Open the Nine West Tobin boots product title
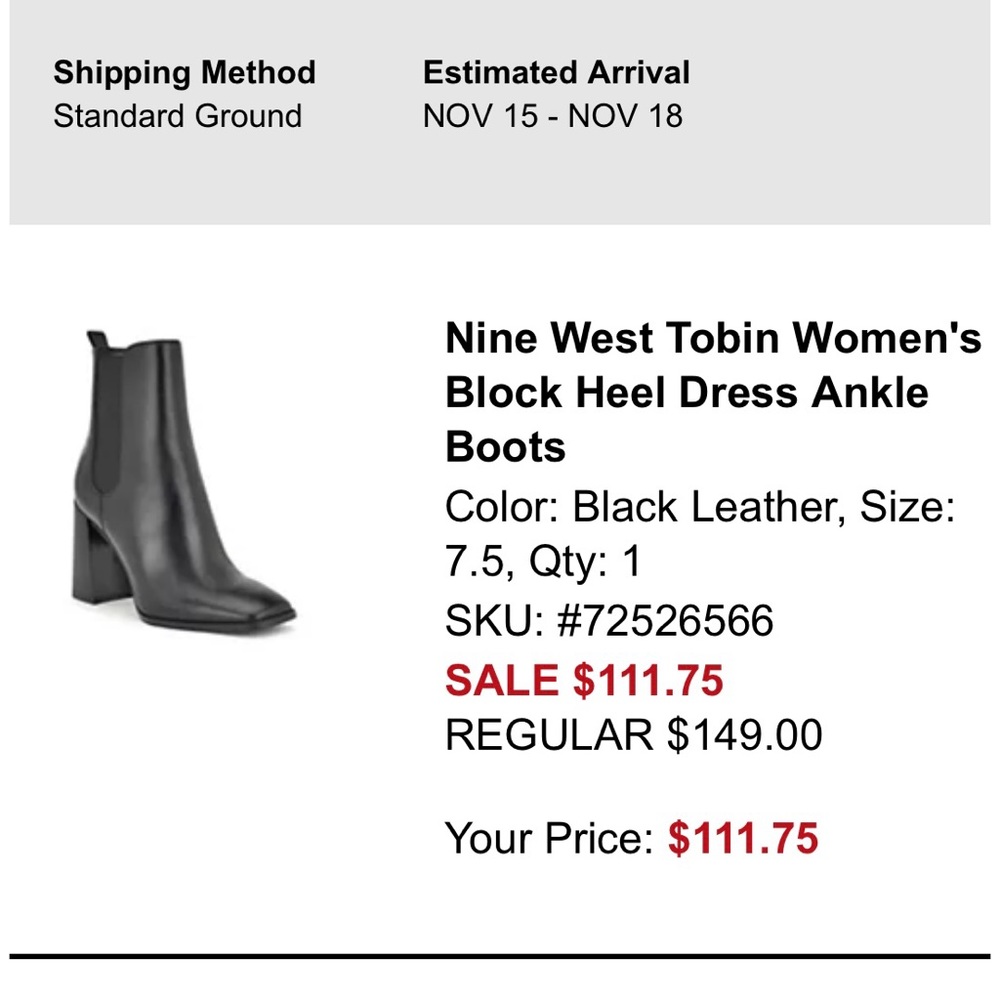The width and height of the screenshot is (1000, 1000). click(712, 392)
